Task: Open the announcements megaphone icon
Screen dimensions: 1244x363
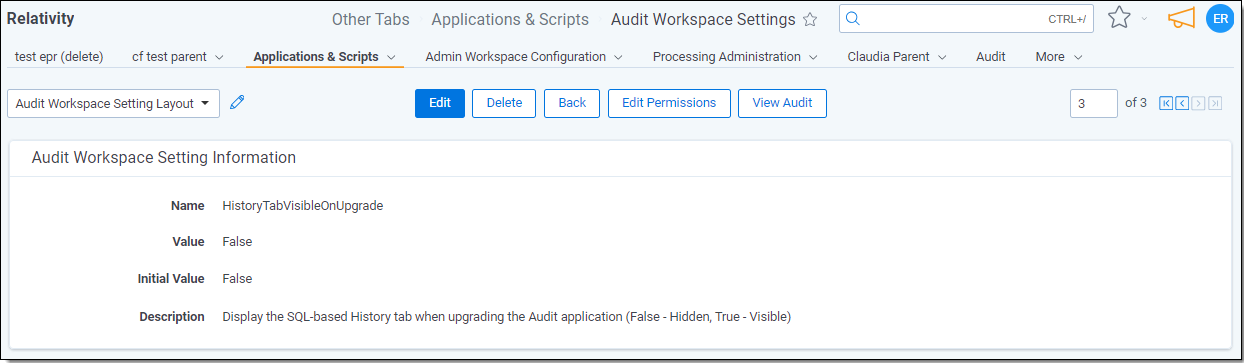Action: (x=1182, y=18)
